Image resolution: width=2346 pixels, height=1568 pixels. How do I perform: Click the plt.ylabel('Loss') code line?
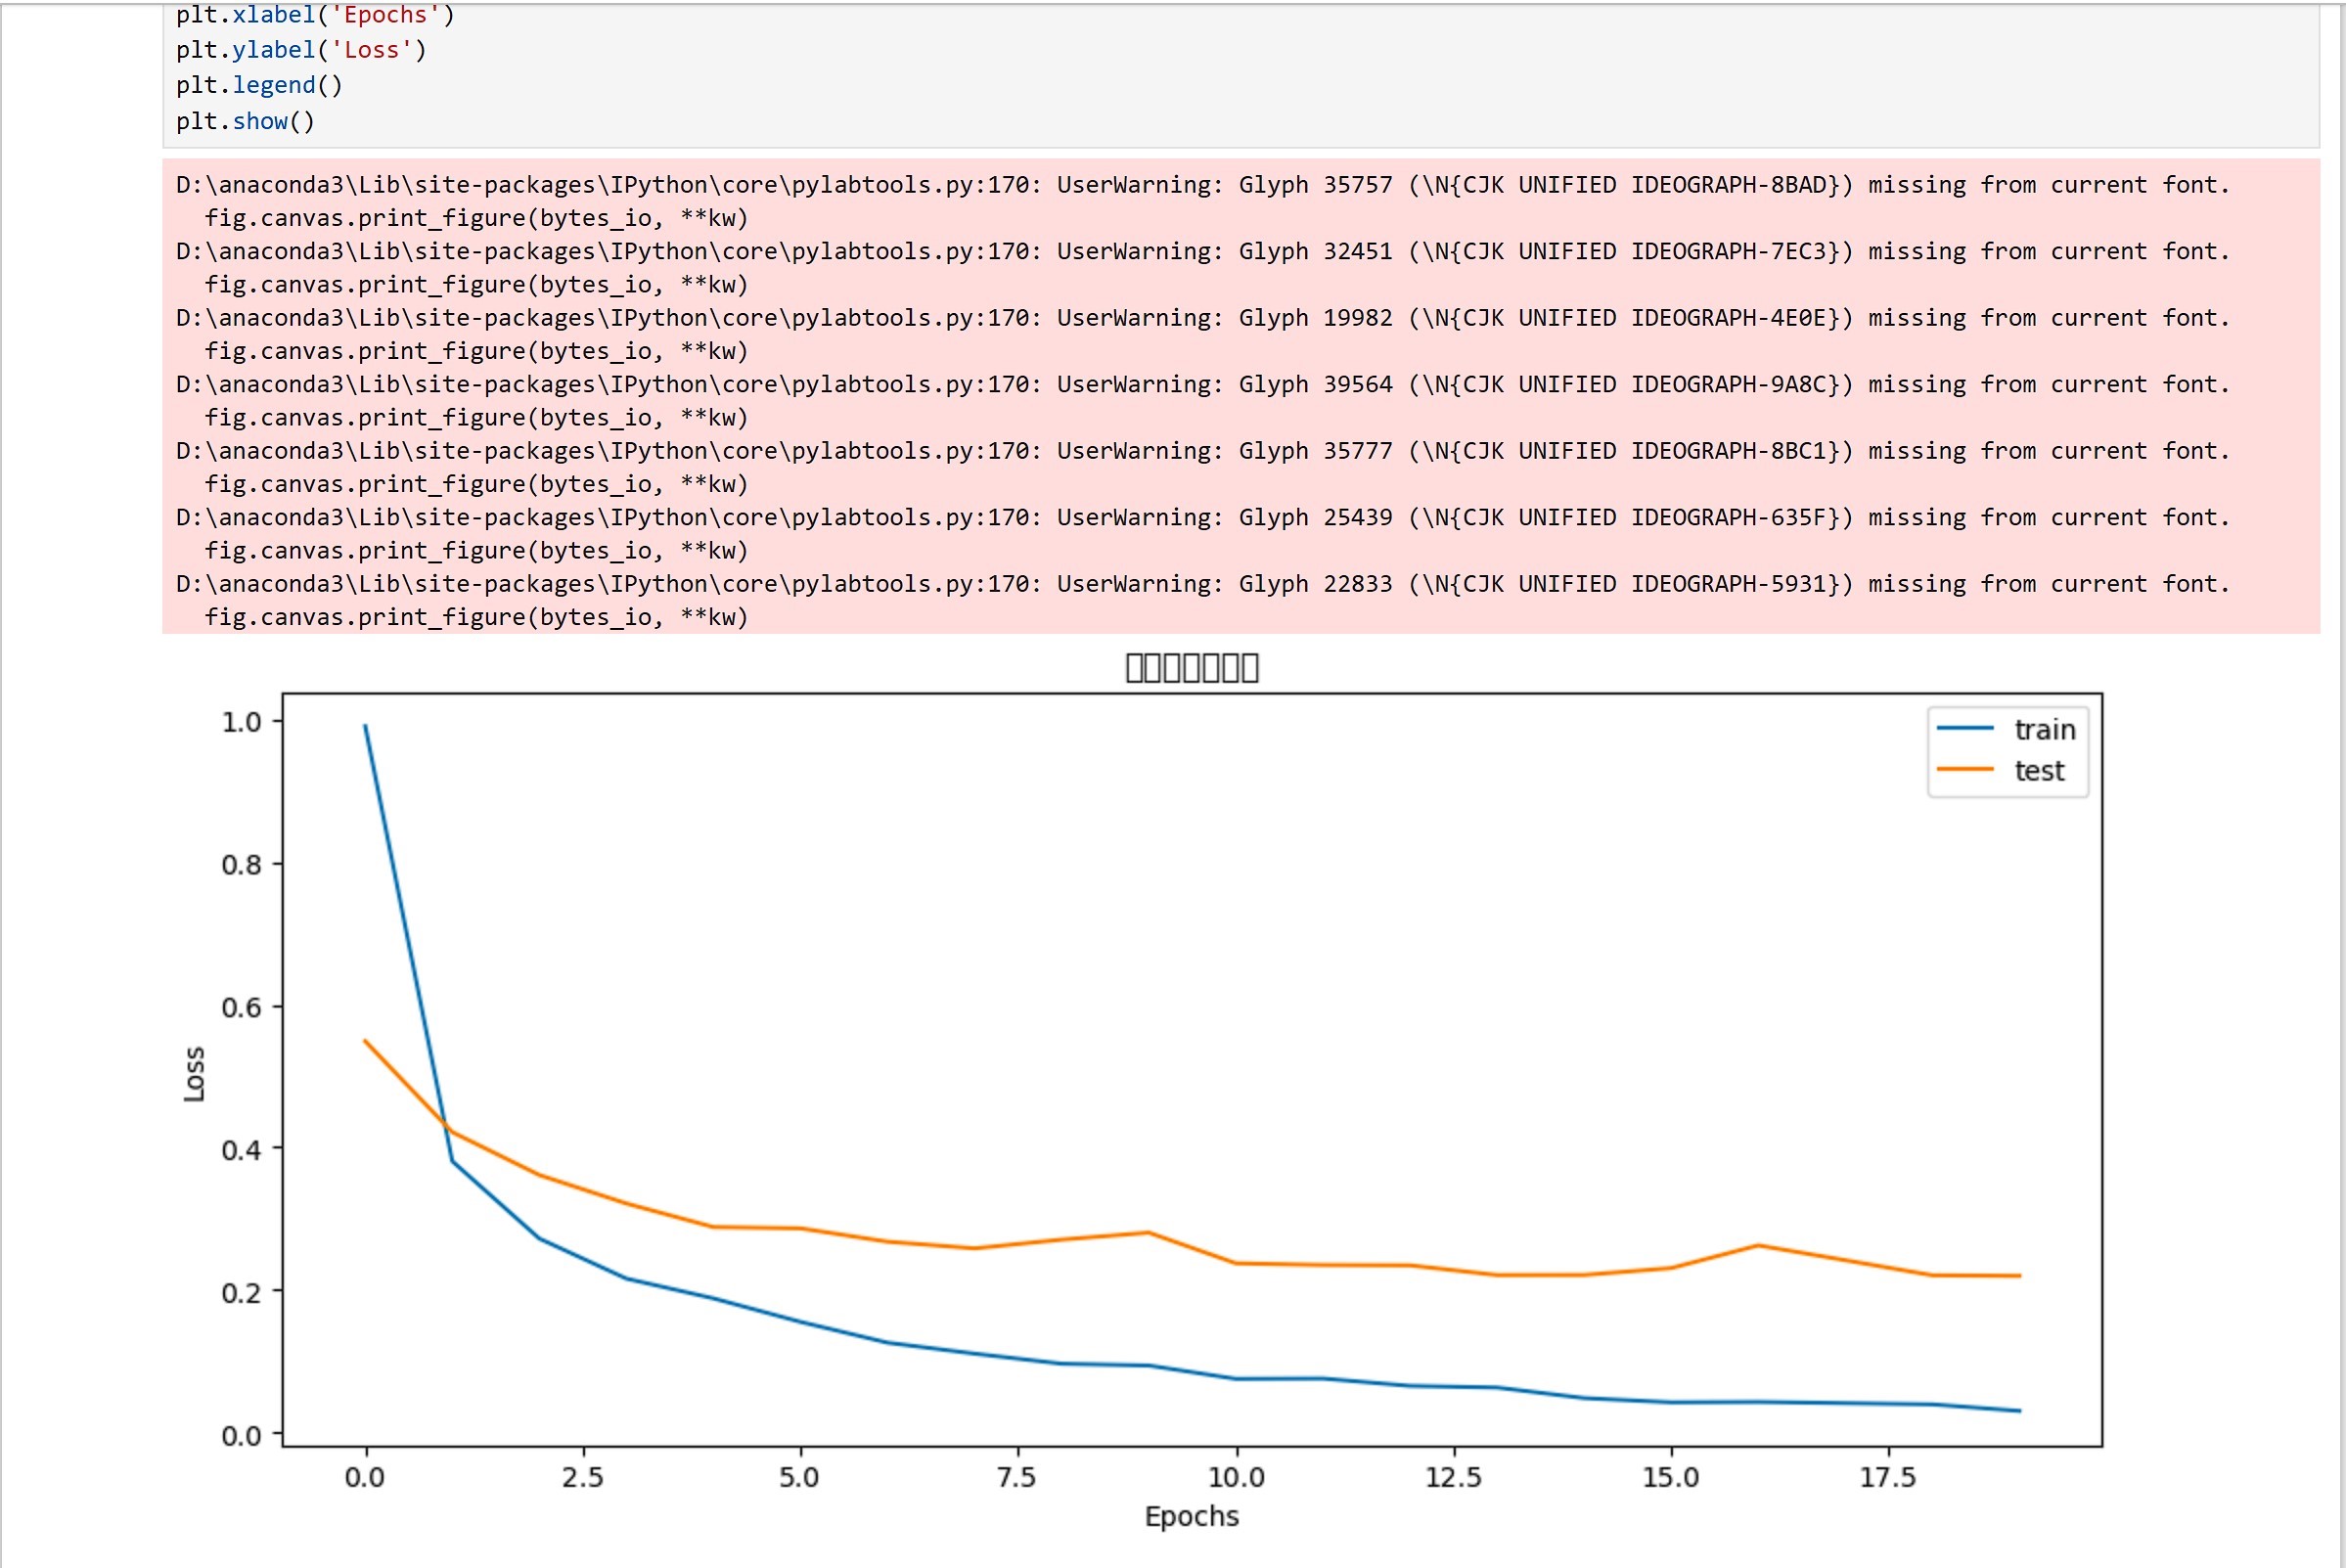301,50
